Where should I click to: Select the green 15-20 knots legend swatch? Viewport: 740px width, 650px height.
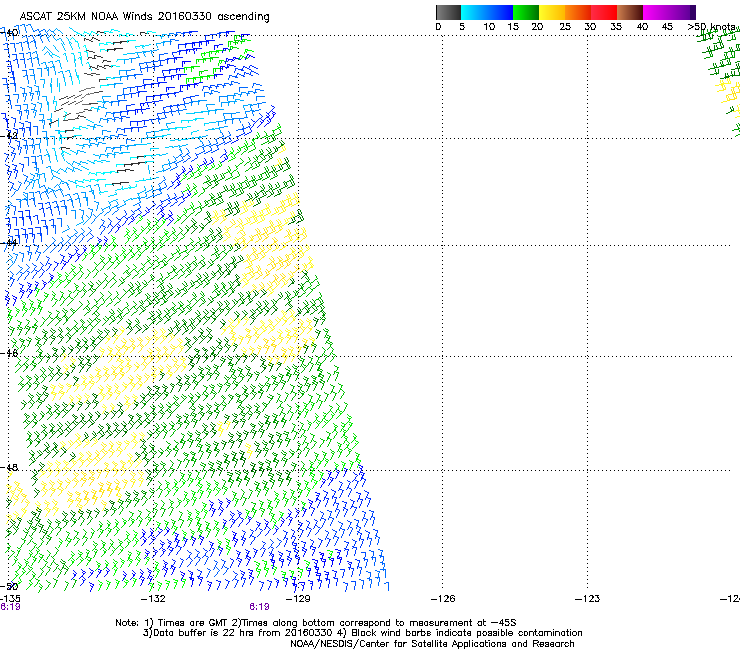click(x=526, y=12)
